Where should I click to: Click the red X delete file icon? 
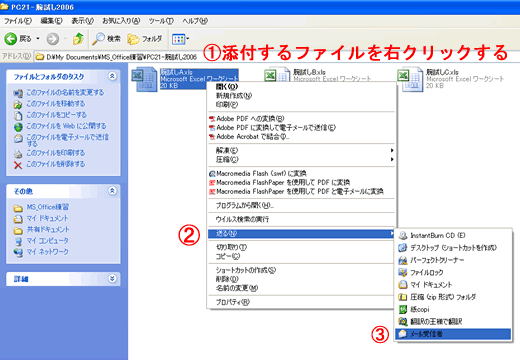(18, 165)
